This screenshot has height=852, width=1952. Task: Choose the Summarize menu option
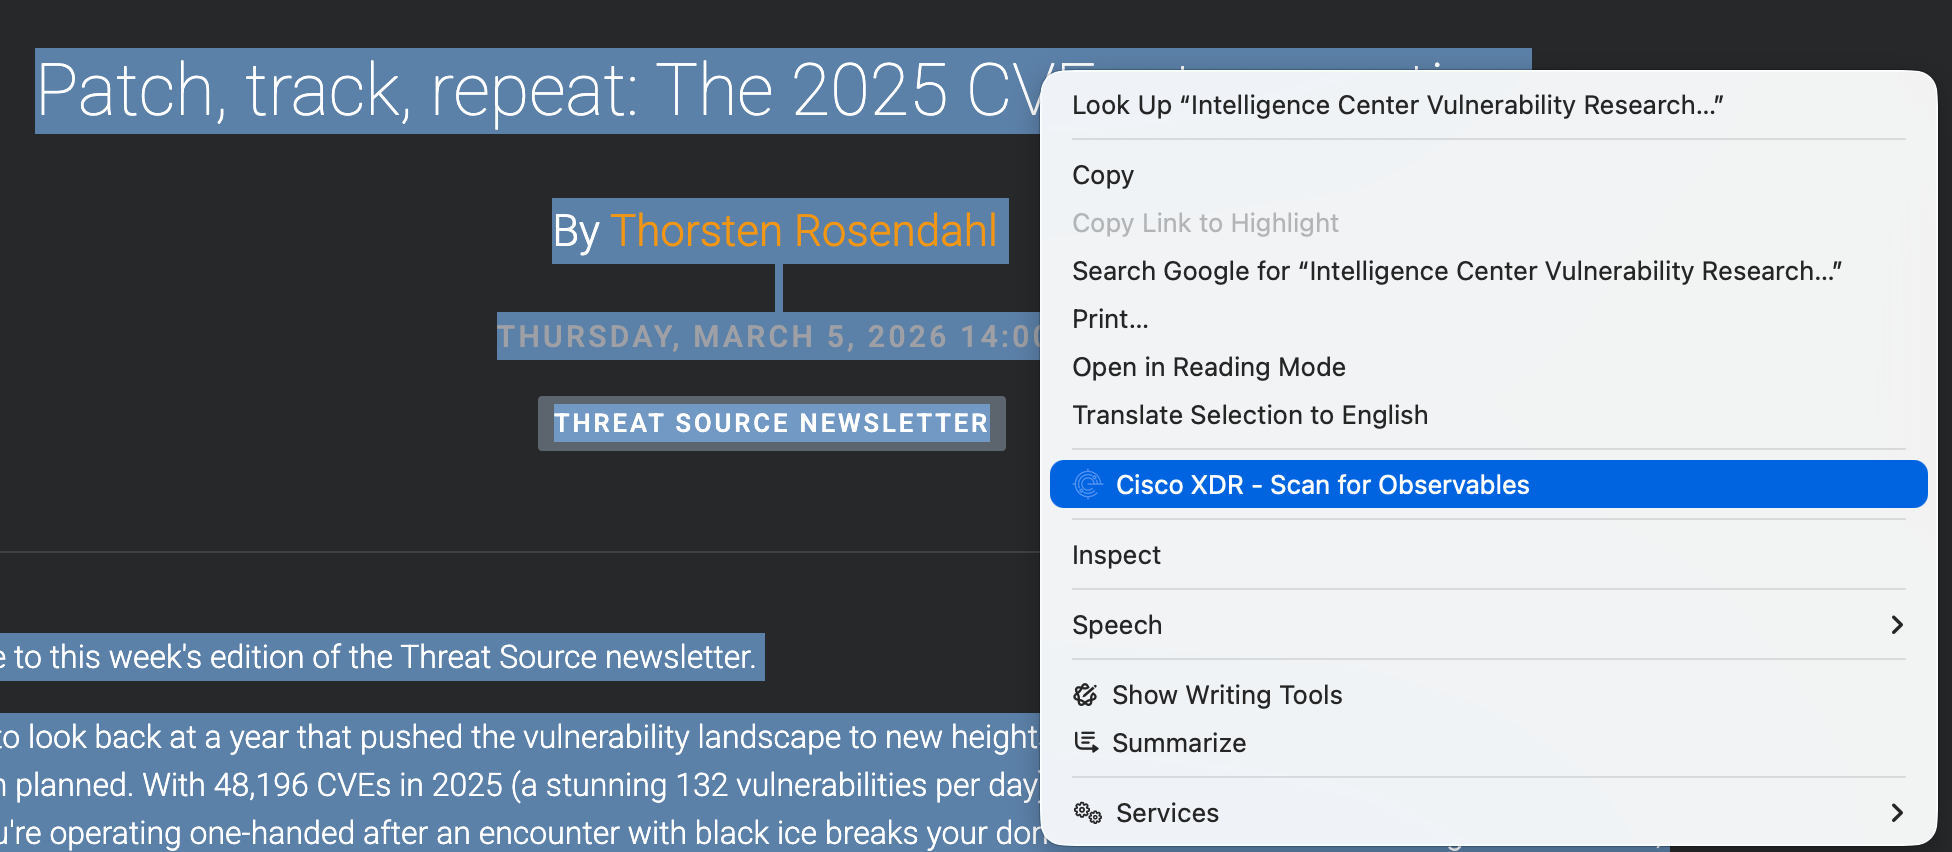coord(1178,743)
